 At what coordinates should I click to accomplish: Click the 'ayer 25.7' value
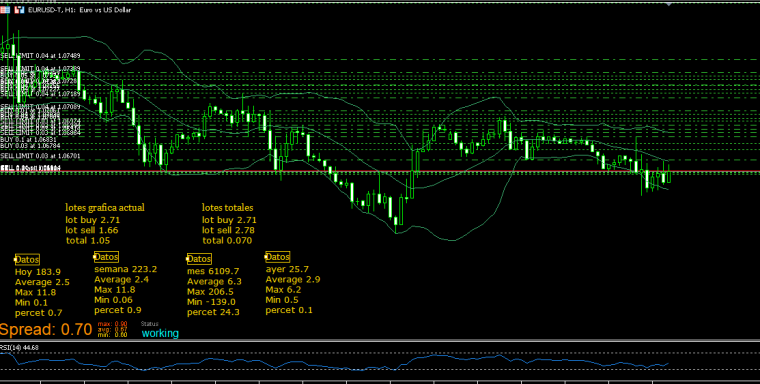pyautogui.click(x=287, y=269)
